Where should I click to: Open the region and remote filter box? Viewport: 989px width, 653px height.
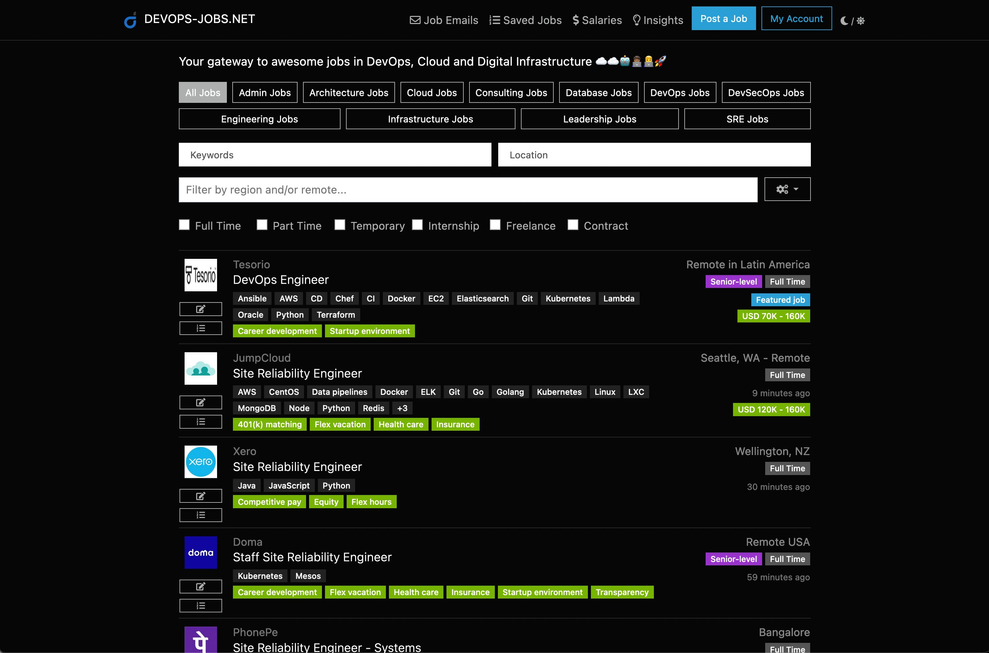point(467,189)
